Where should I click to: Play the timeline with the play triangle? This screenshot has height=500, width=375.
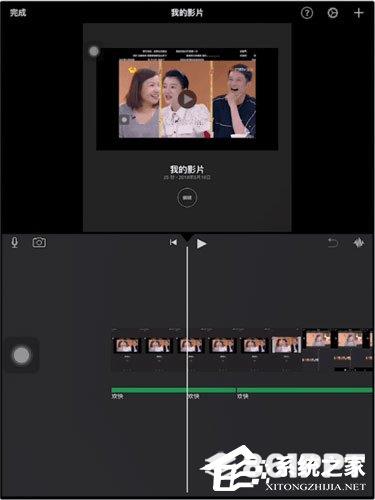[x=201, y=244]
